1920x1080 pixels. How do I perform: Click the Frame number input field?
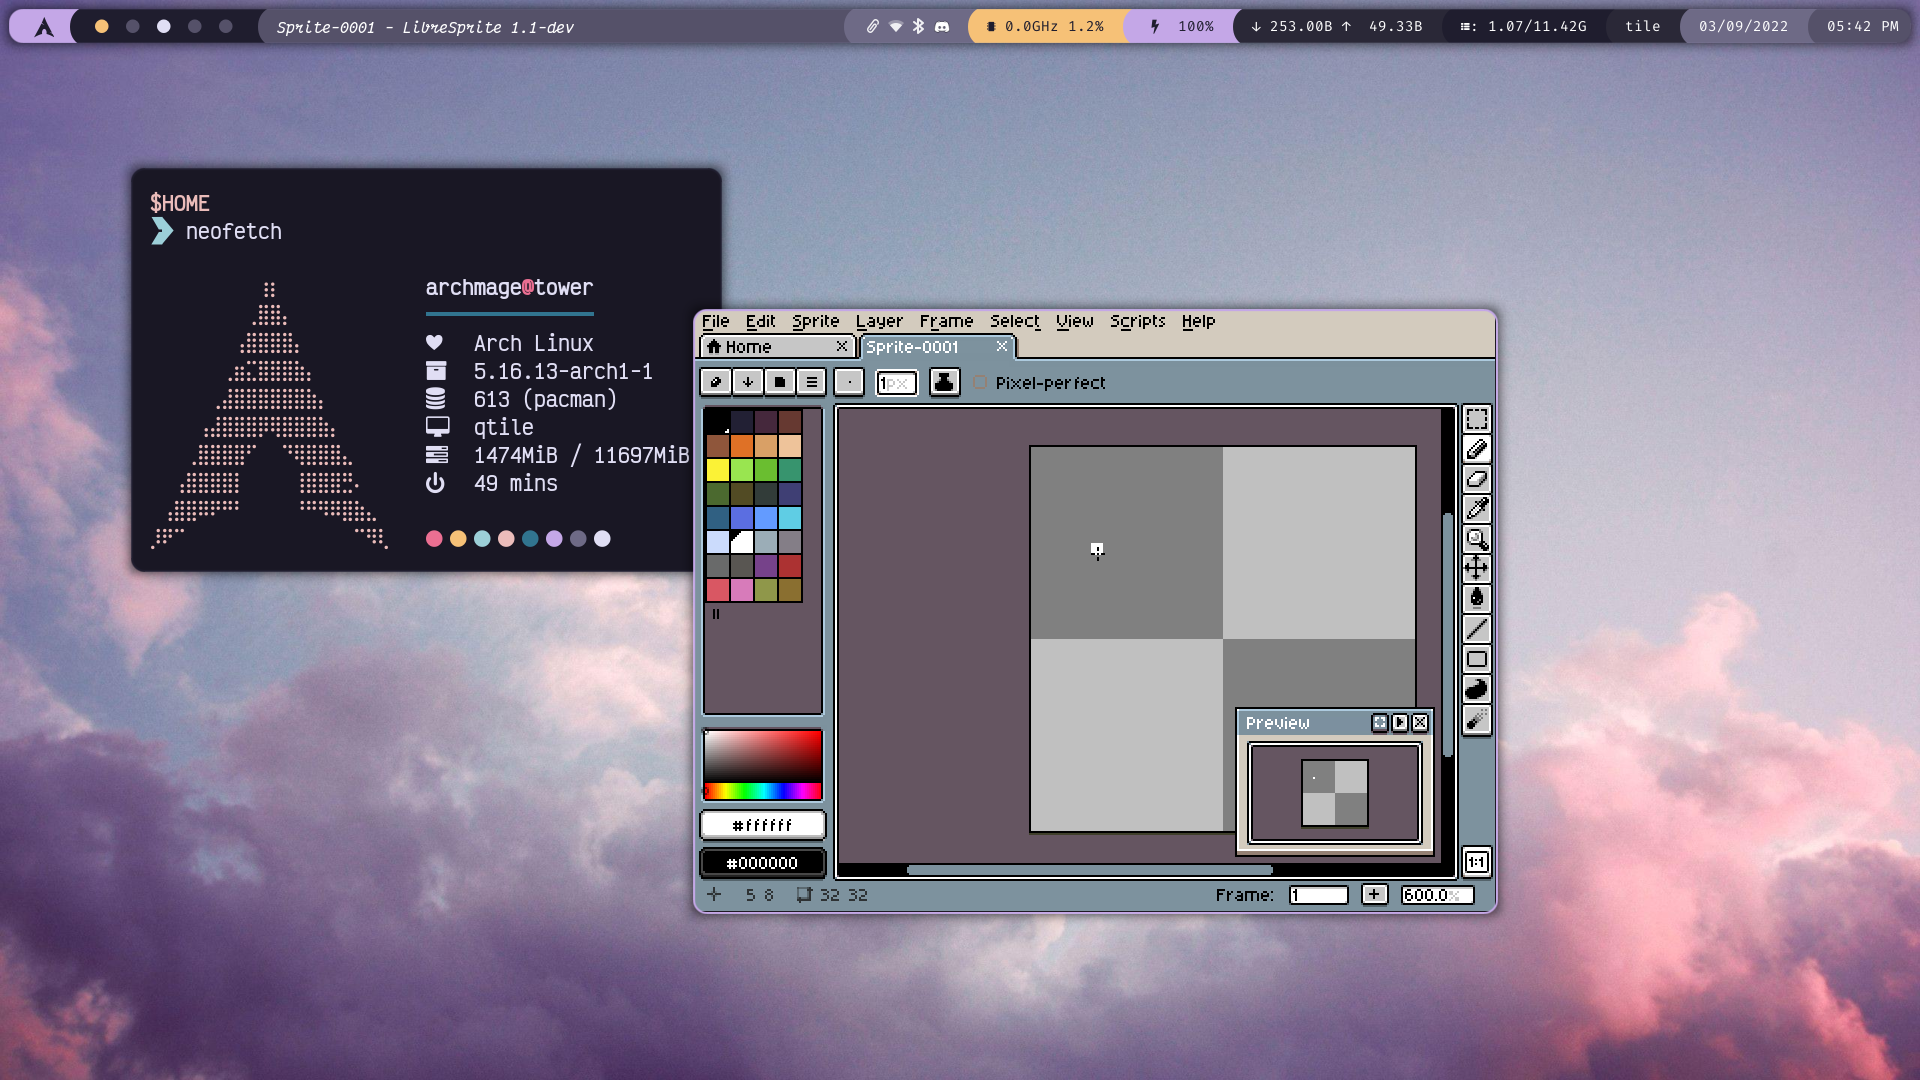tap(1318, 895)
